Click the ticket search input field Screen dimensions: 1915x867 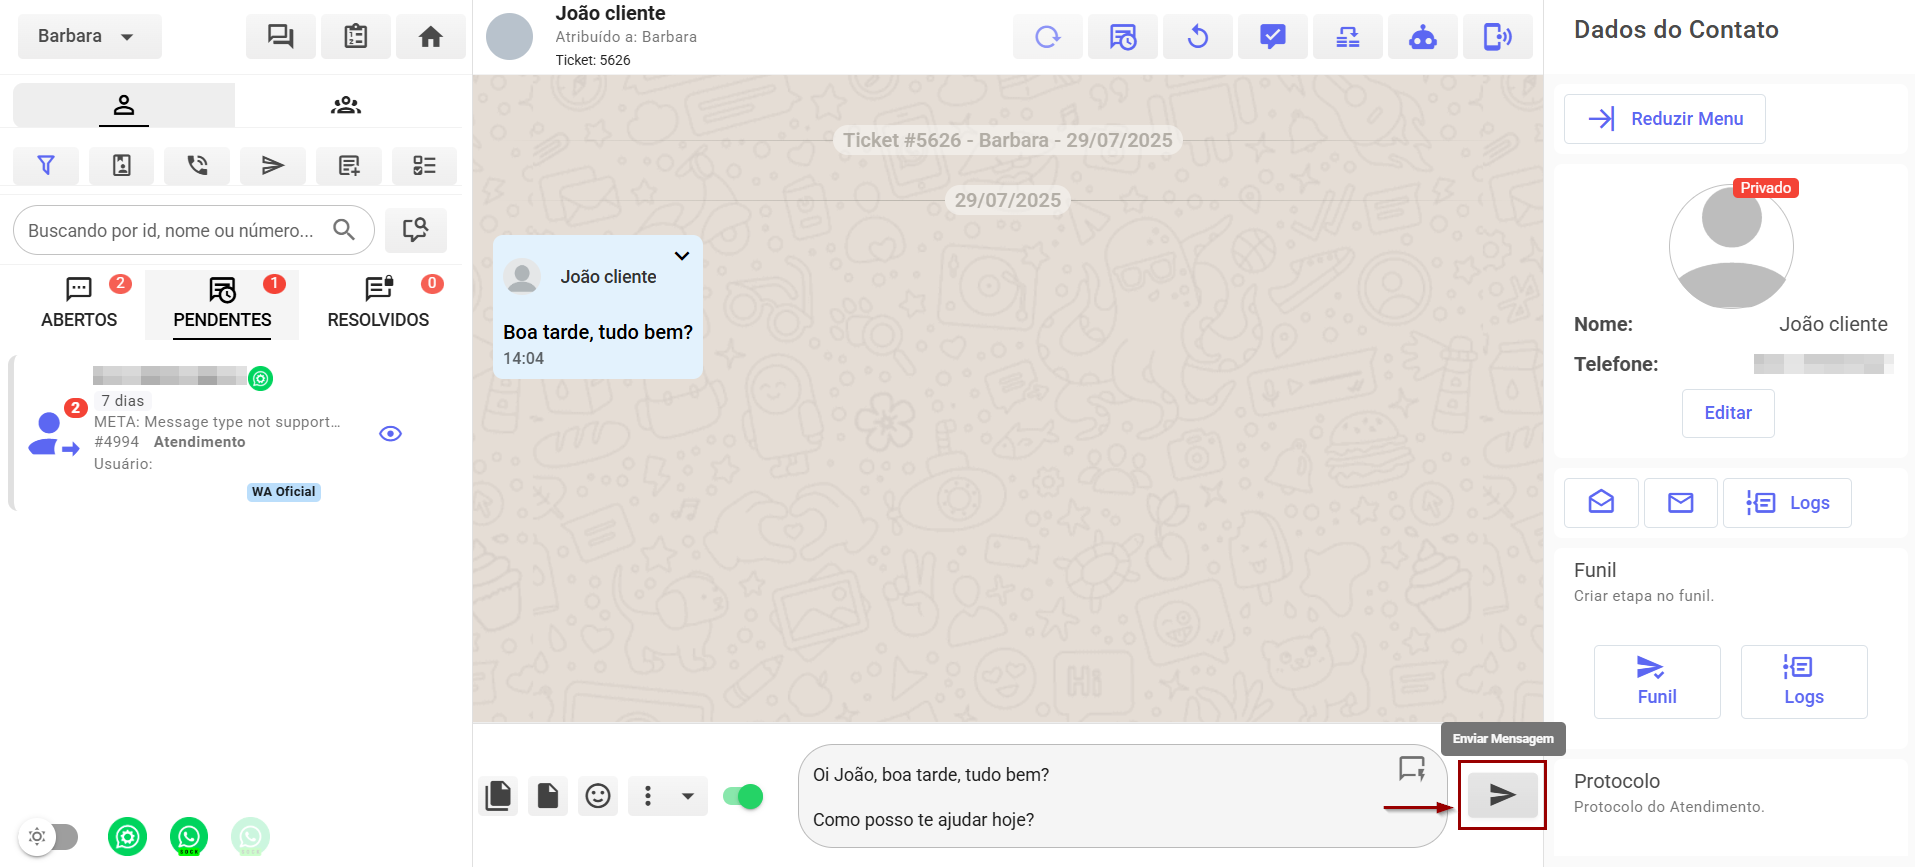(x=172, y=231)
